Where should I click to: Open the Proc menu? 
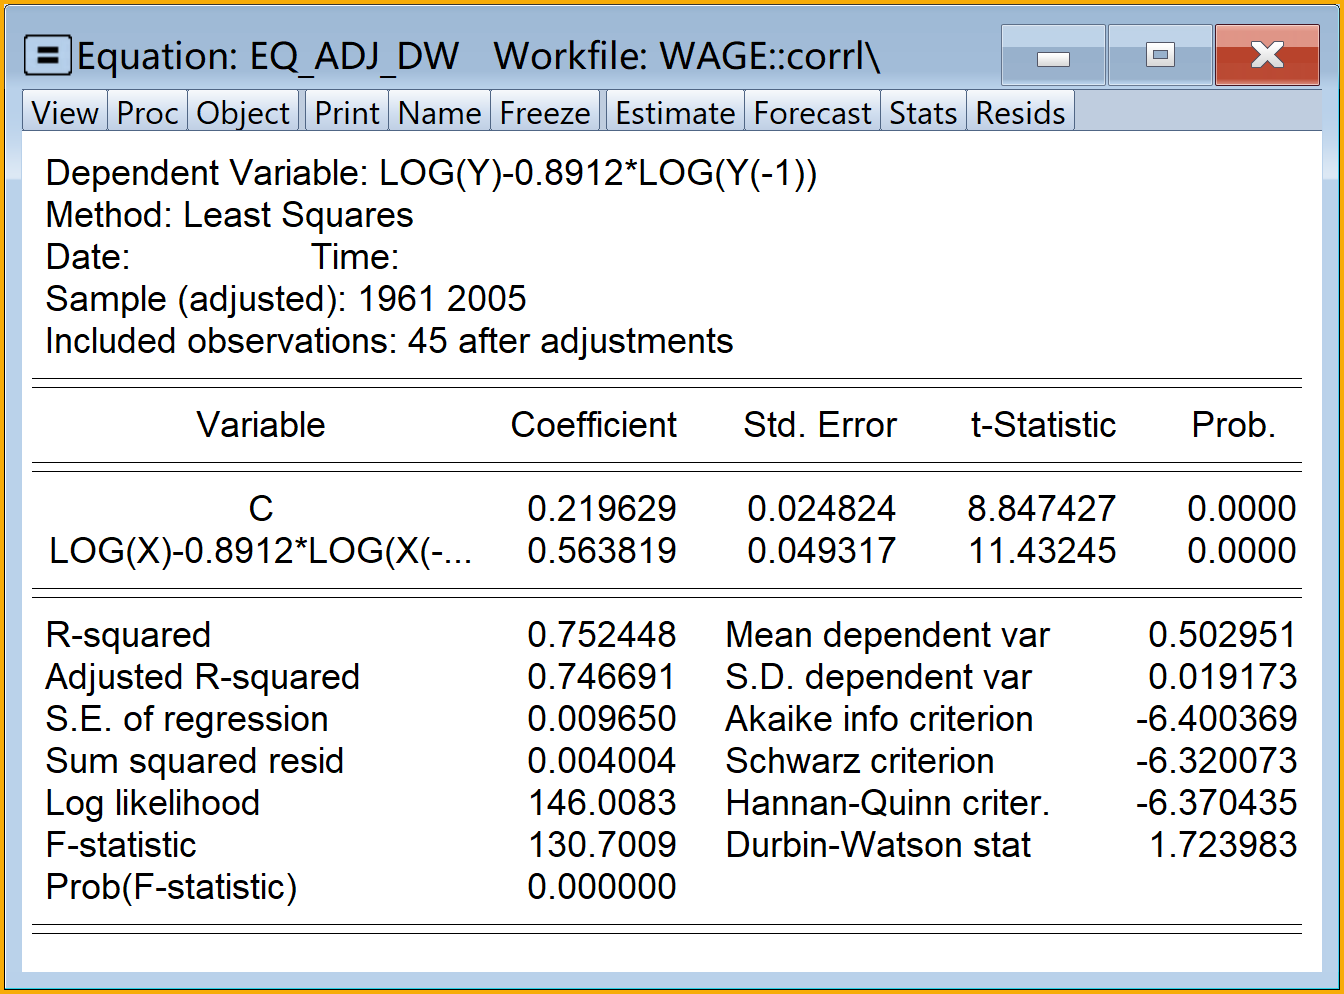[x=147, y=113]
